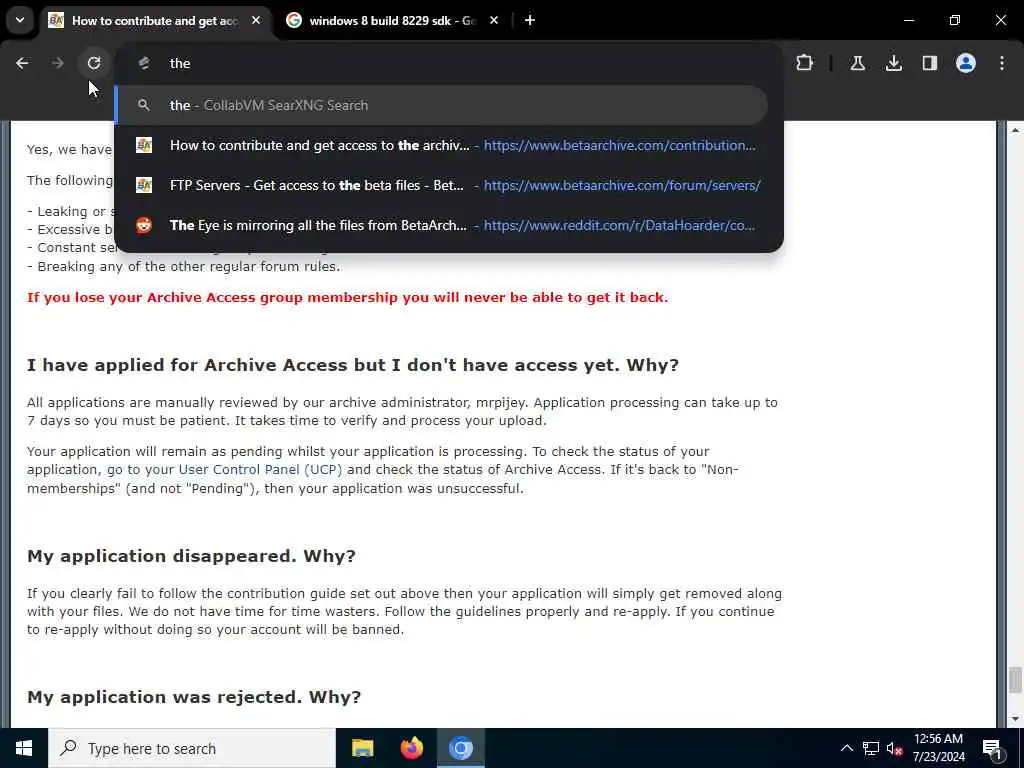Image resolution: width=1024 pixels, height=768 pixels.
Task: Click the address bar containing 'the'
Action: (448, 63)
